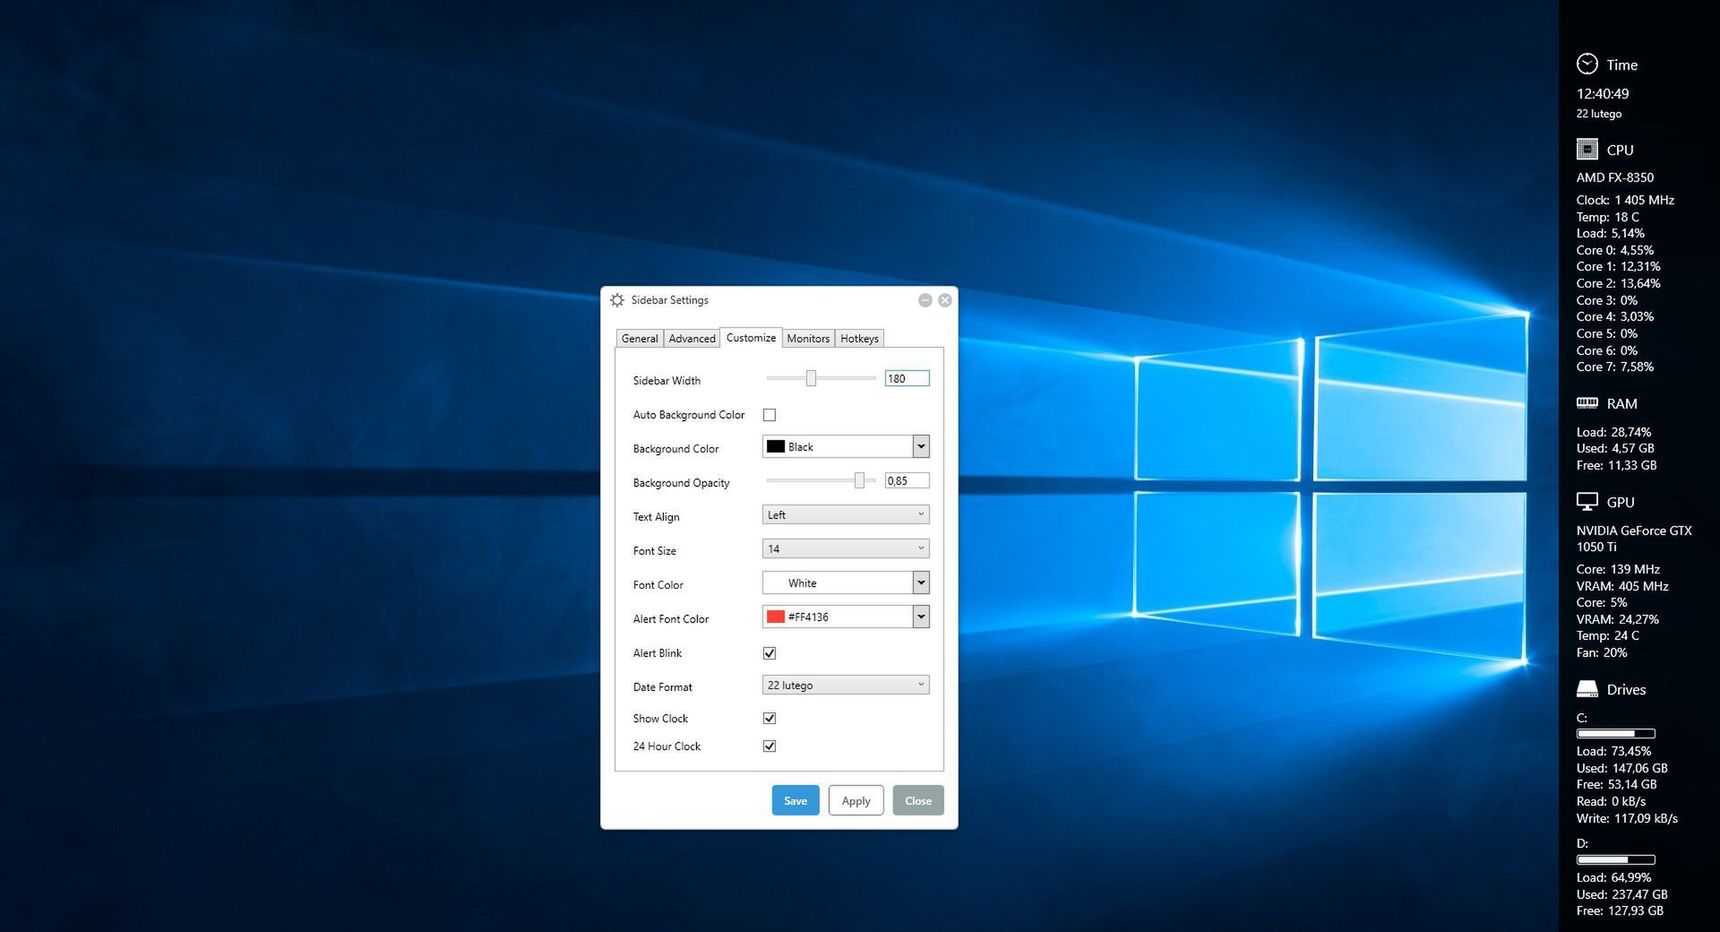Click the 'Fan: 20%' GPU reading
The height and width of the screenshot is (932, 1720).
pyautogui.click(x=1602, y=652)
